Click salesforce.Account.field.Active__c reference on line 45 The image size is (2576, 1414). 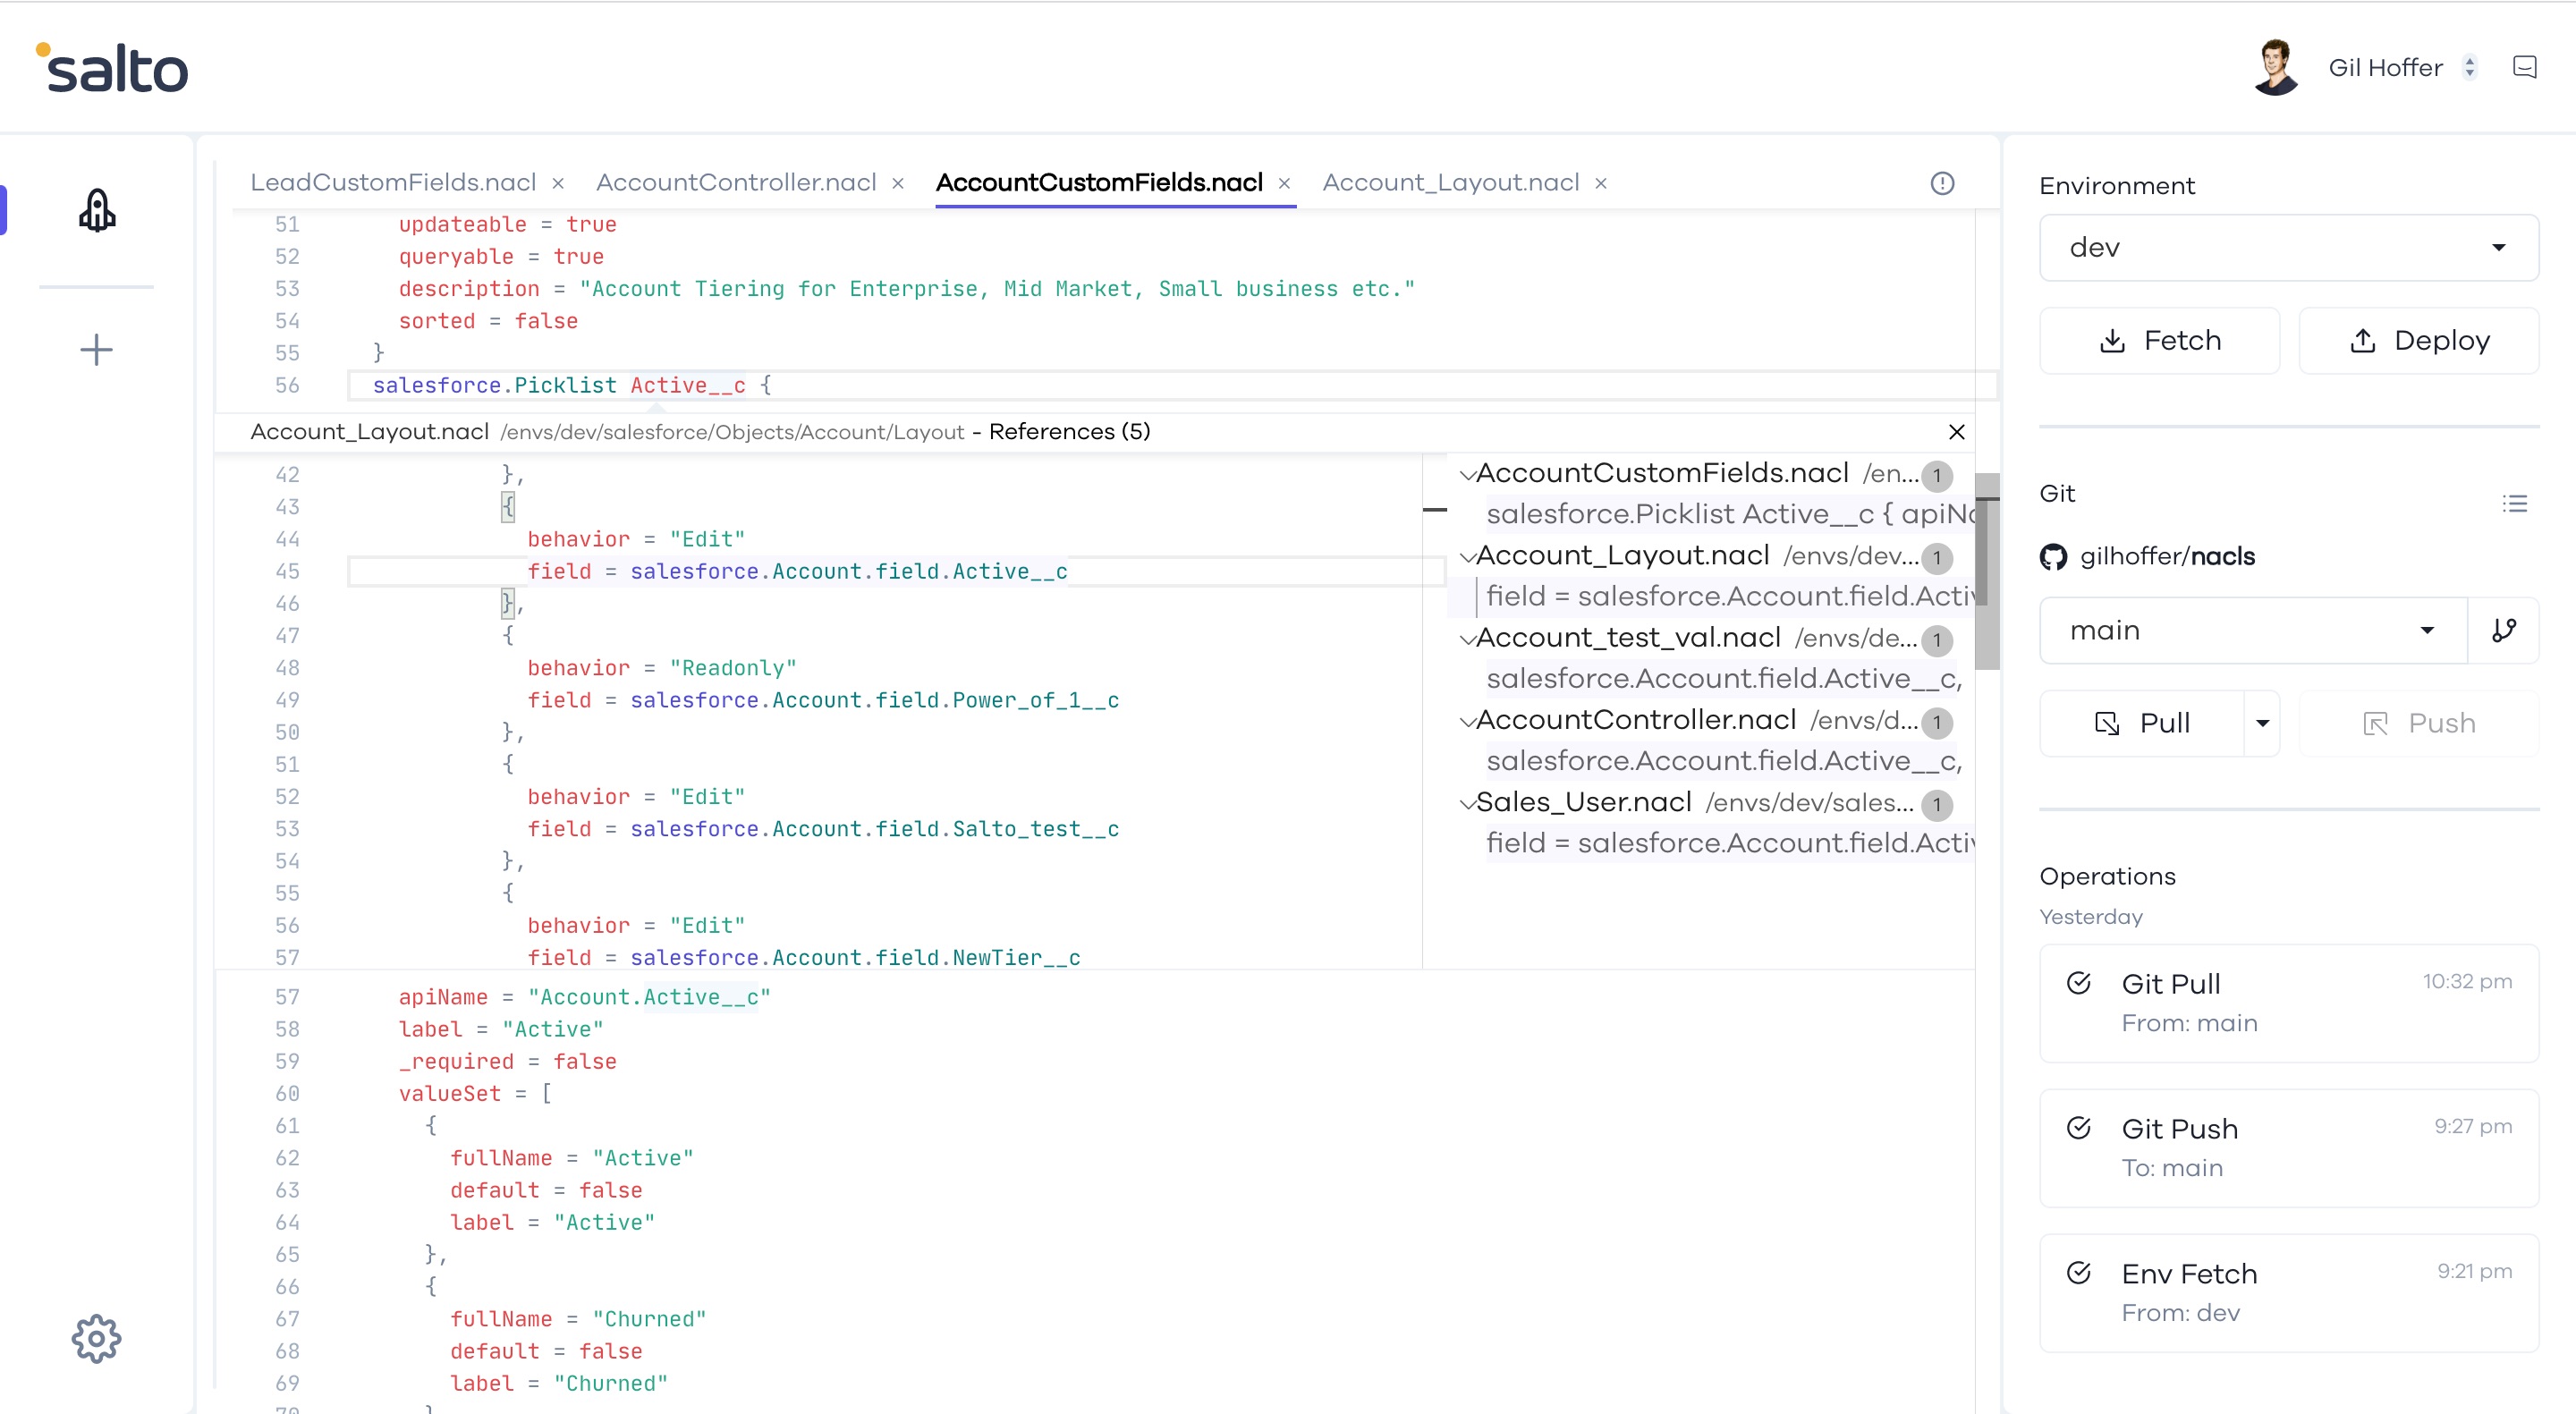(848, 571)
